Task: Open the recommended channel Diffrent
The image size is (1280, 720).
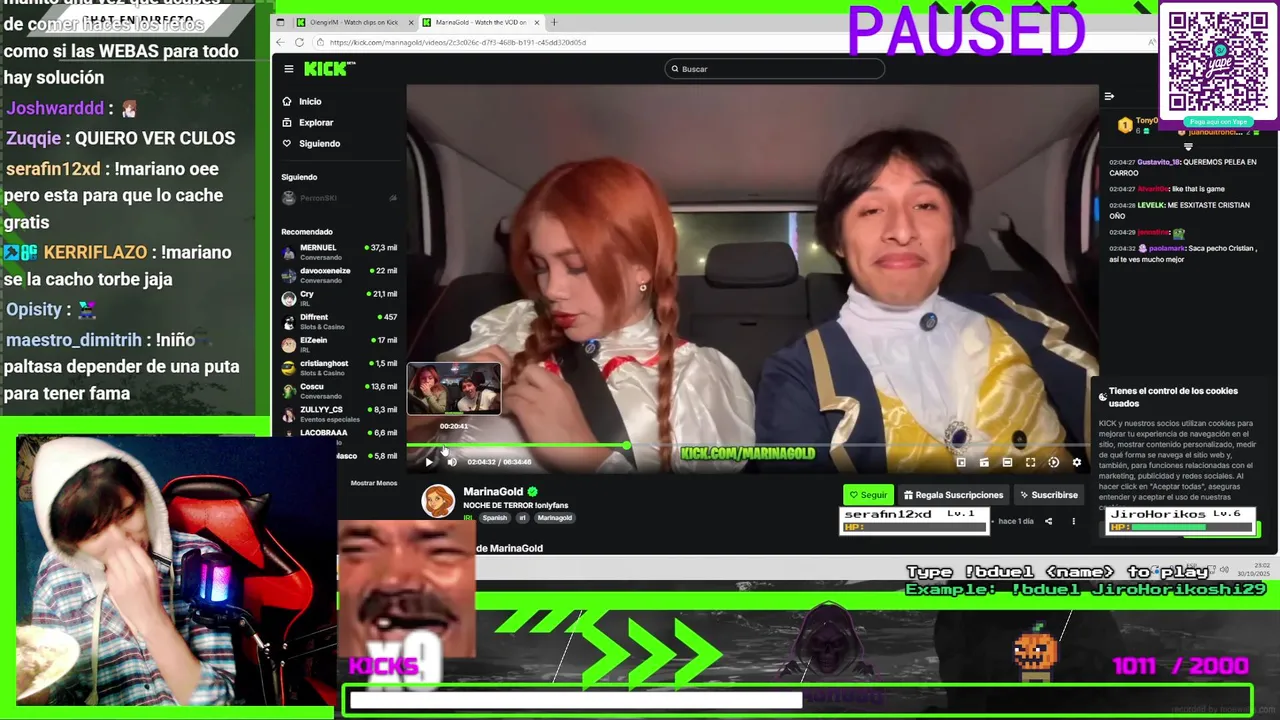Action: click(x=339, y=321)
